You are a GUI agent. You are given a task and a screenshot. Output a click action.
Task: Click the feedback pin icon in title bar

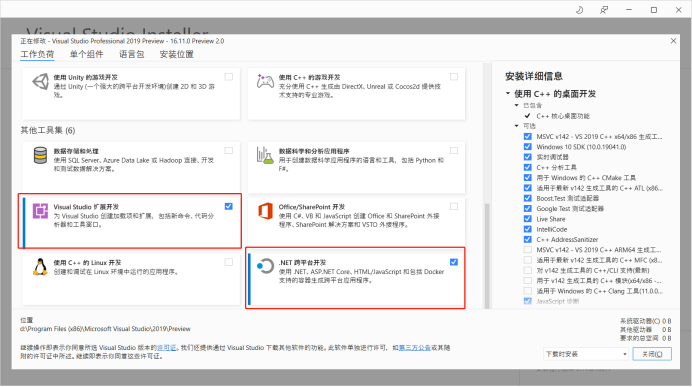point(604,10)
